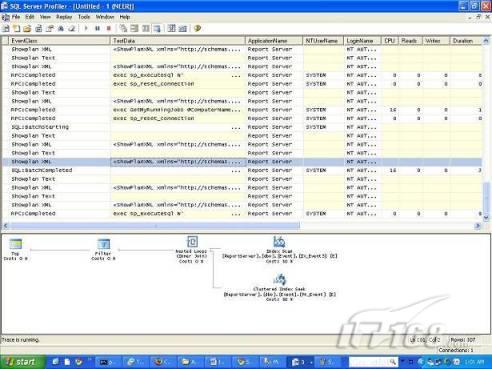This screenshot has height=369, width=492.
Task: Open the Replay menu
Action: (64, 17)
